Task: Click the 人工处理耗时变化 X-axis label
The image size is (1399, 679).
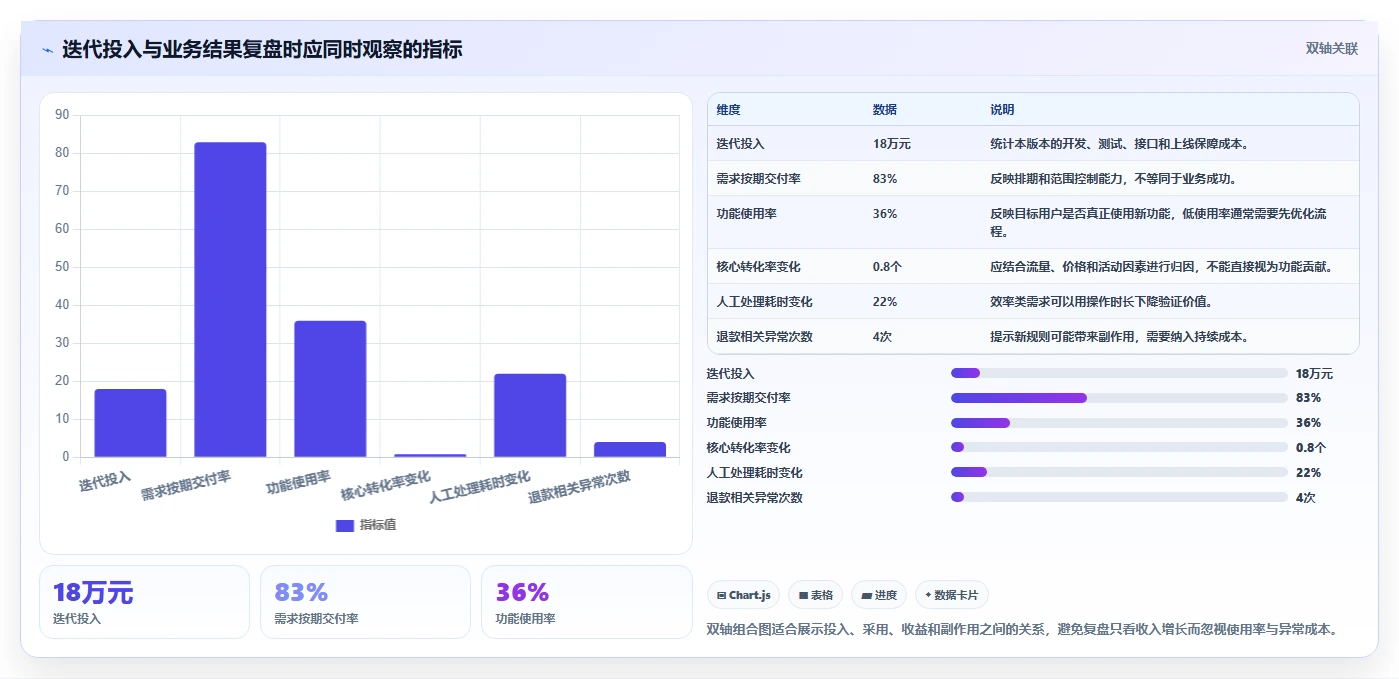Action: 480,488
